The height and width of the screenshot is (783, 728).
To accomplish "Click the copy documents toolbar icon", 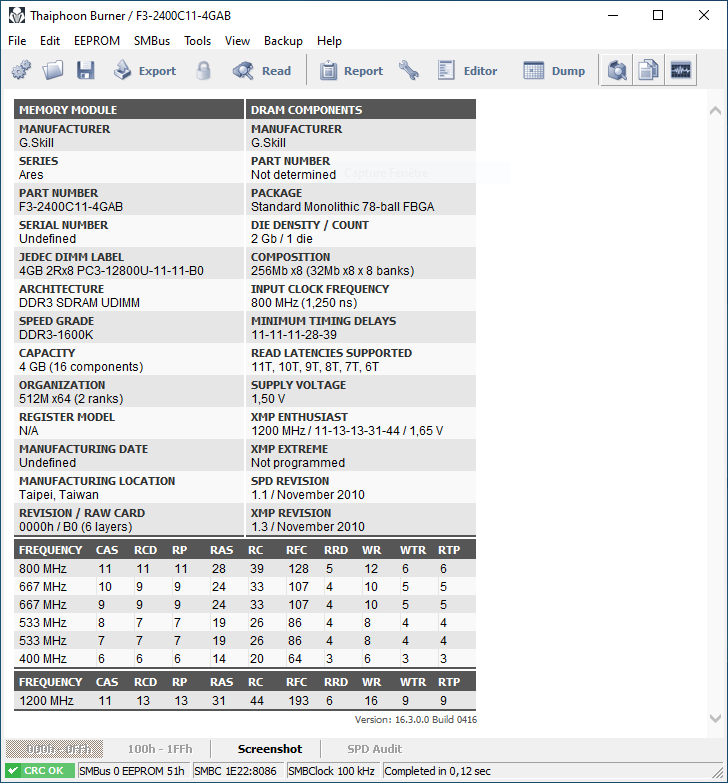I will 649,70.
